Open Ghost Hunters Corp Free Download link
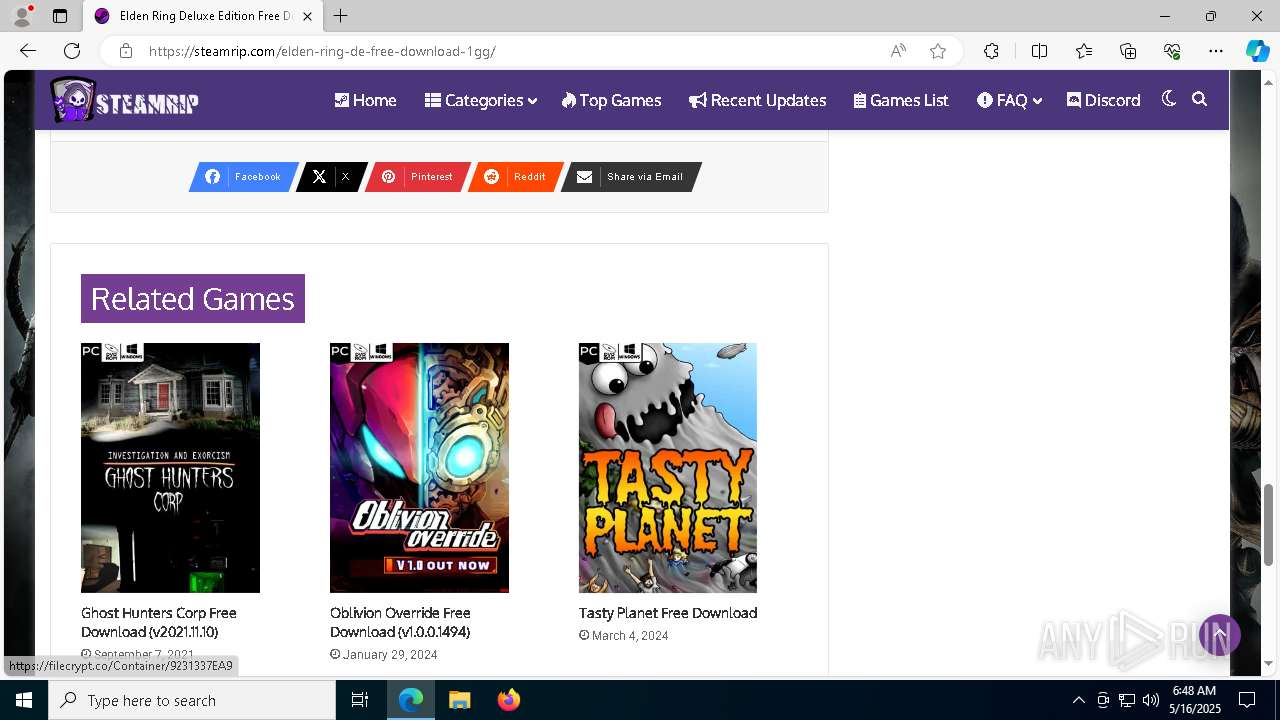Viewport: 1280px width, 720px height. [x=159, y=622]
